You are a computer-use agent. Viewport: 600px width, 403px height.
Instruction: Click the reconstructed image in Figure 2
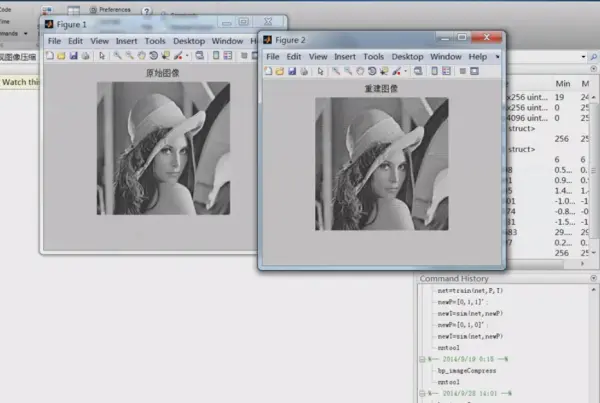pos(382,164)
